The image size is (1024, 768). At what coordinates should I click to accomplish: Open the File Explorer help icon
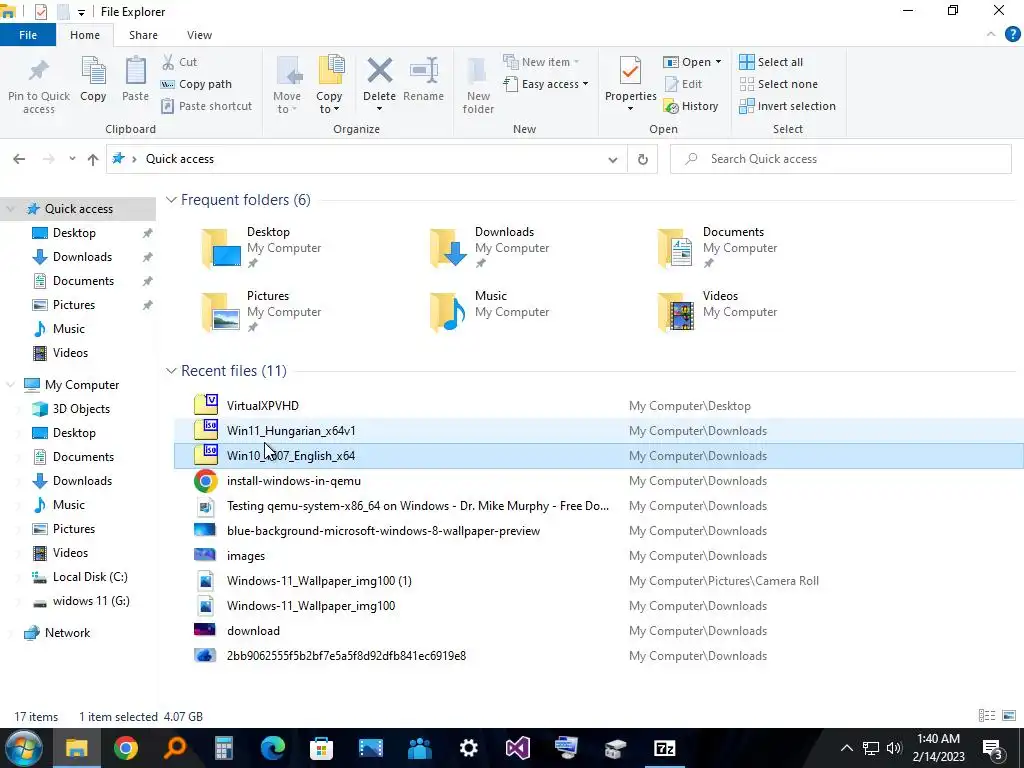[x=1012, y=35]
